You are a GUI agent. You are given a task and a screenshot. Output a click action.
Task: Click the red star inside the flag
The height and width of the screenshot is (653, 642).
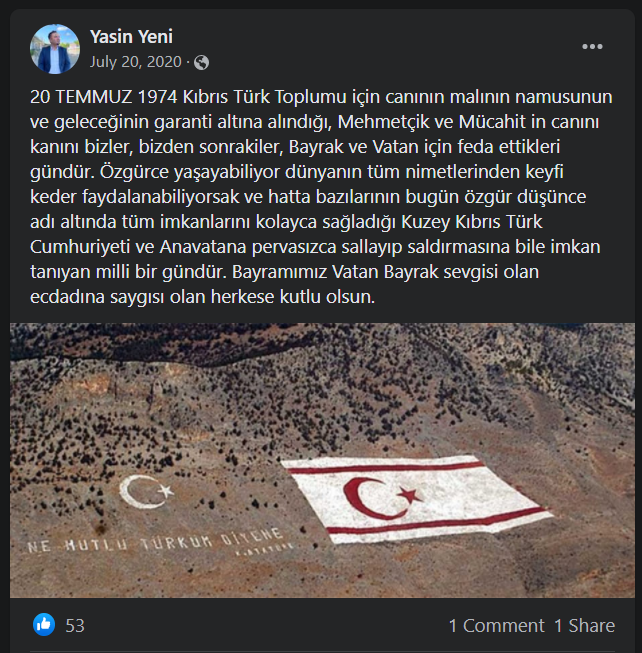click(410, 495)
